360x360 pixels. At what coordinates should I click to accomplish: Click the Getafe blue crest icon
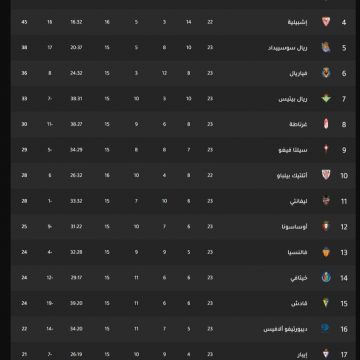(x=326, y=277)
